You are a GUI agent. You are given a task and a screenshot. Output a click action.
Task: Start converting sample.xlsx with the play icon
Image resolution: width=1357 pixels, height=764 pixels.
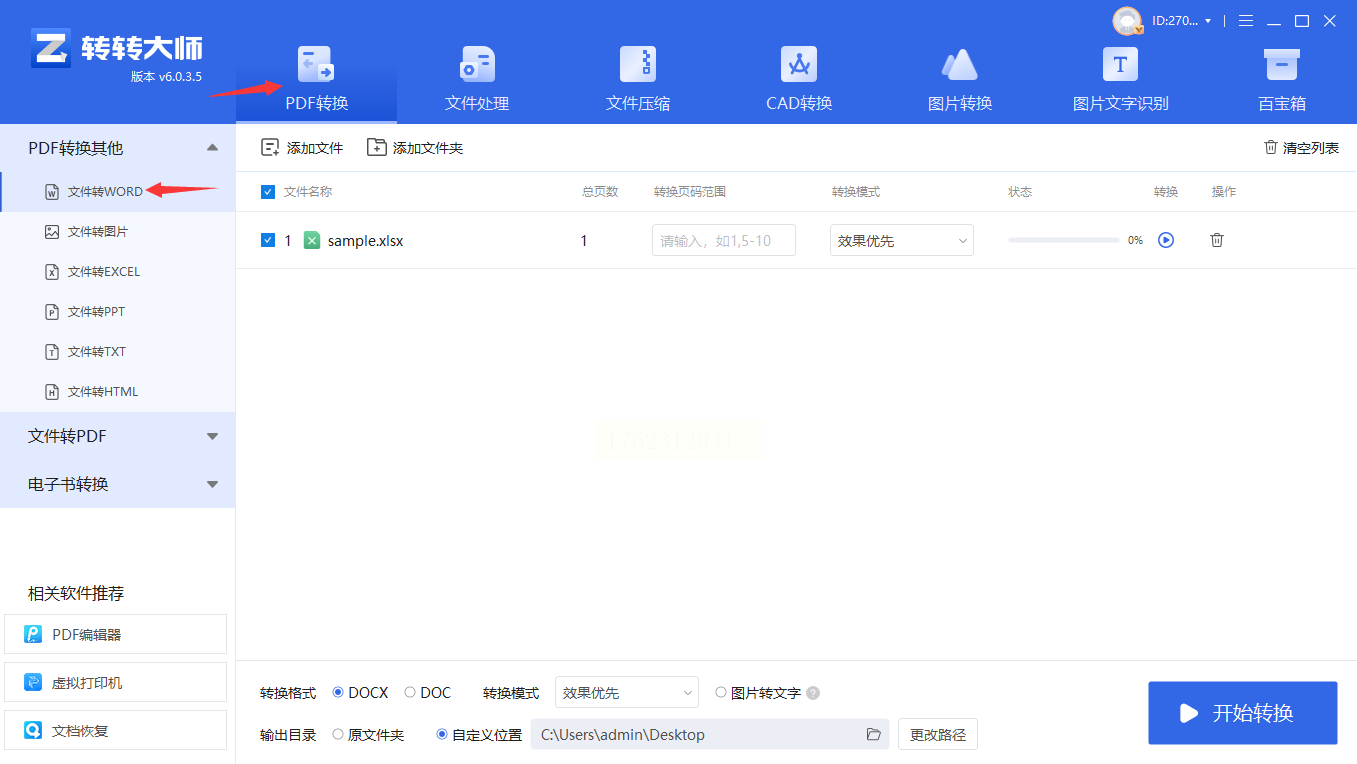pyautogui.click(x=1165, y=240)
